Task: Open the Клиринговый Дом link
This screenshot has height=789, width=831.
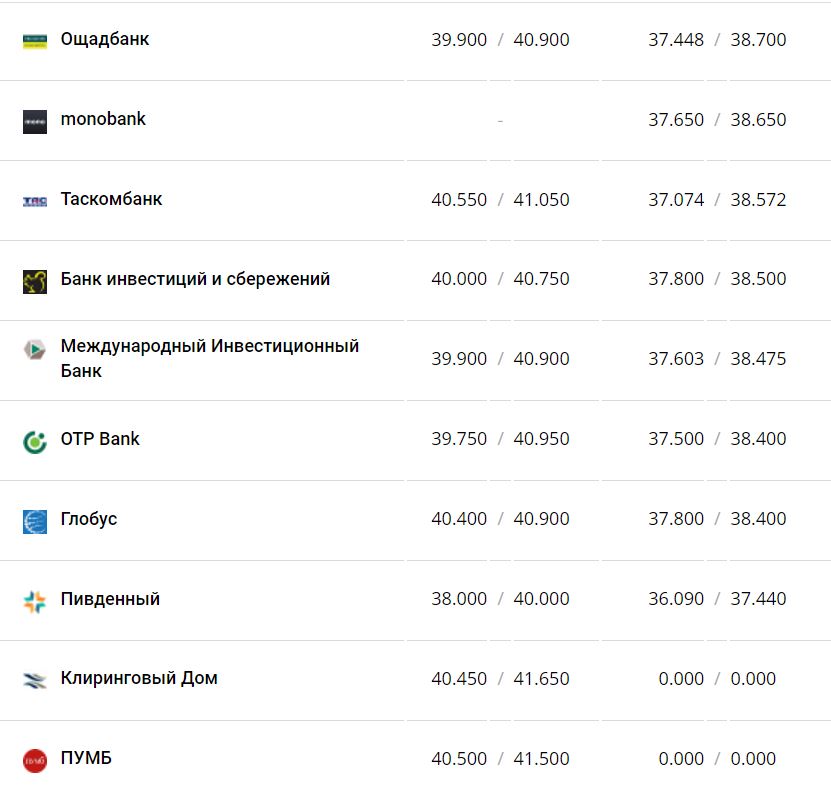Action: tap(139, 678)
